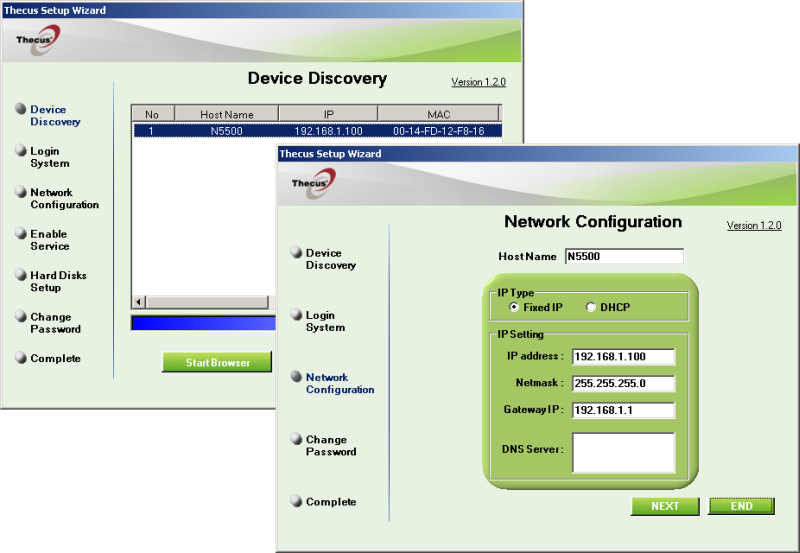Click the Thecus logo in Network Configuration window

tap(313, 183)
